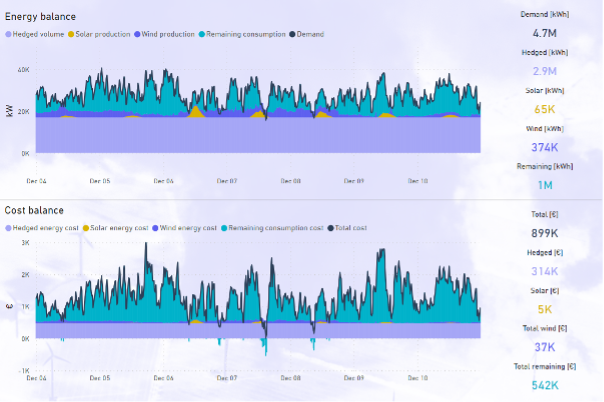Viewport: 604px width, 402px height.
Task: Click Dec 05 on the cost chart axis
Action: [98, 378]
